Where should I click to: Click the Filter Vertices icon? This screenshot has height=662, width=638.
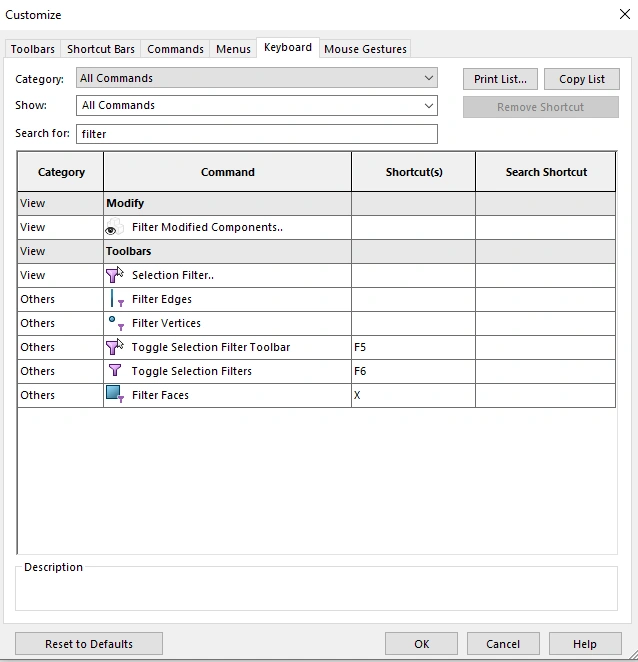pos(116,323)
